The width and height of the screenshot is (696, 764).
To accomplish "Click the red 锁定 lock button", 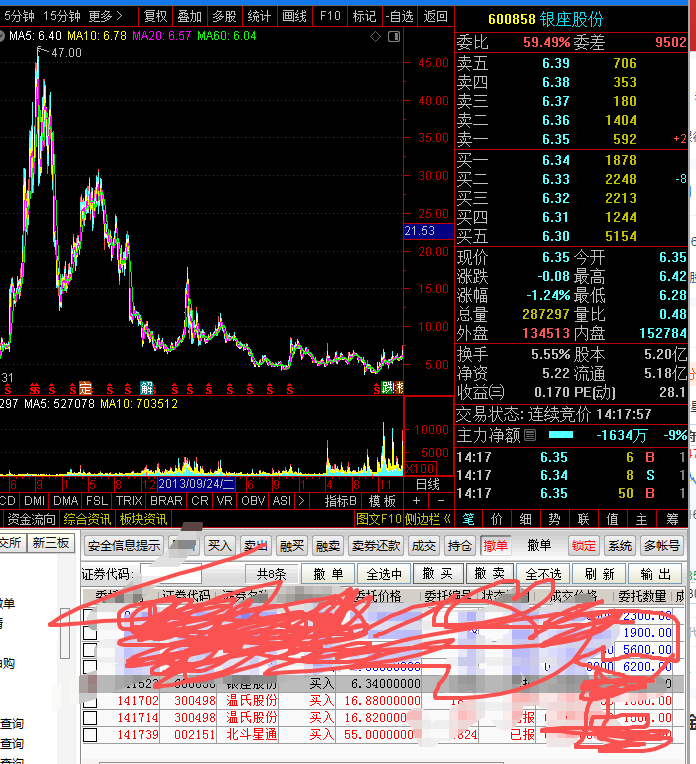I will [x=584, y=546].
